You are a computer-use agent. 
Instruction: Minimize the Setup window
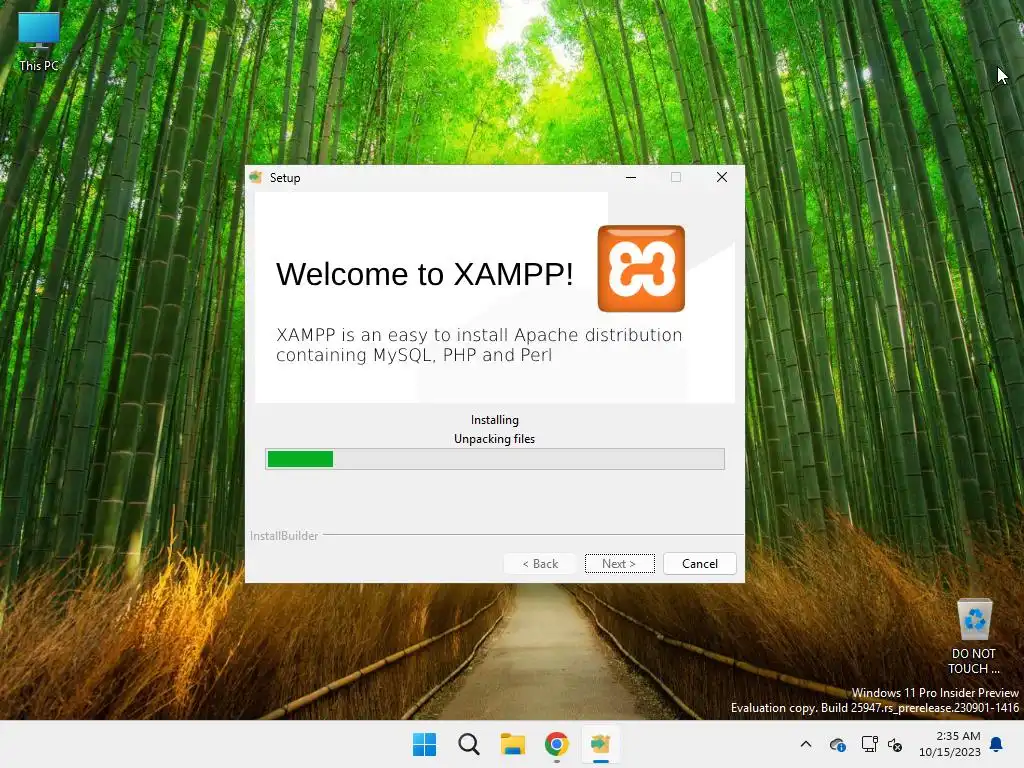[x=631, y=178]
